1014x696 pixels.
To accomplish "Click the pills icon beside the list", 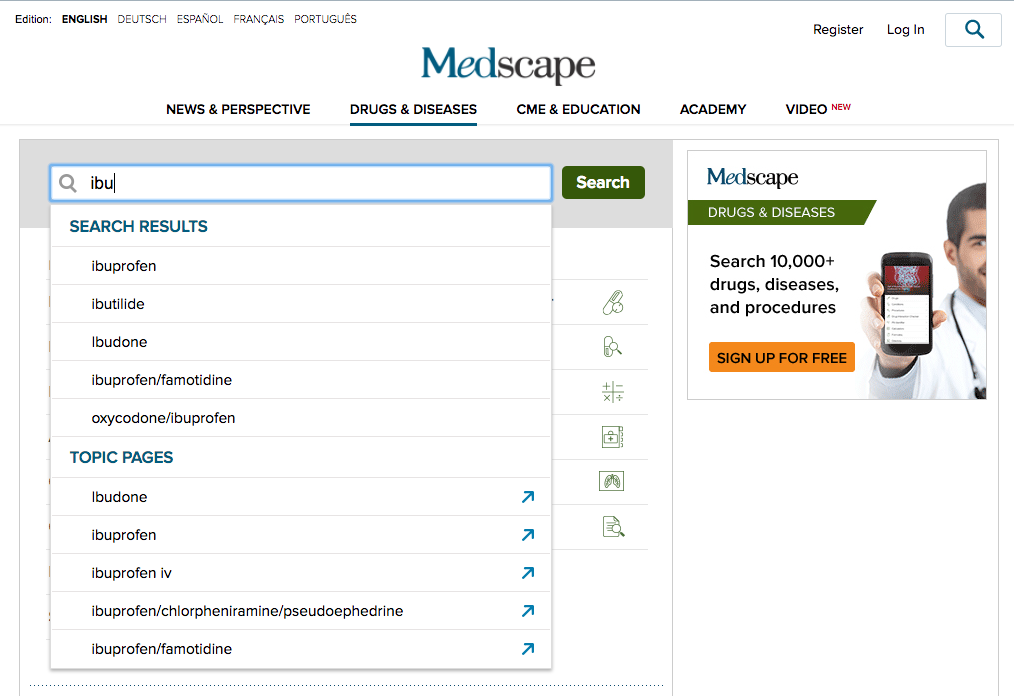I will pyautogui.click(x=612, y=302).
